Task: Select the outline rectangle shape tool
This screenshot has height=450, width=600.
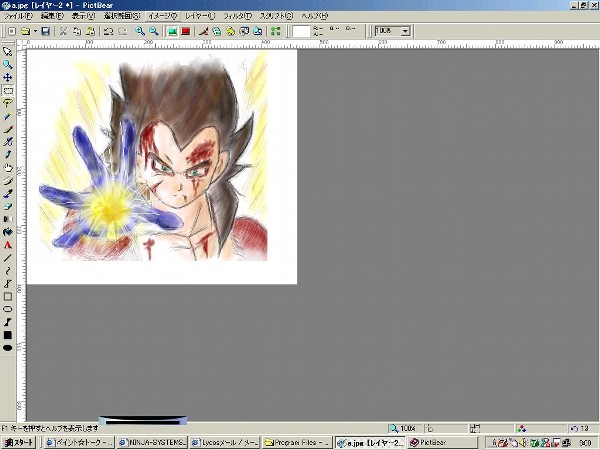Action: 8,297
